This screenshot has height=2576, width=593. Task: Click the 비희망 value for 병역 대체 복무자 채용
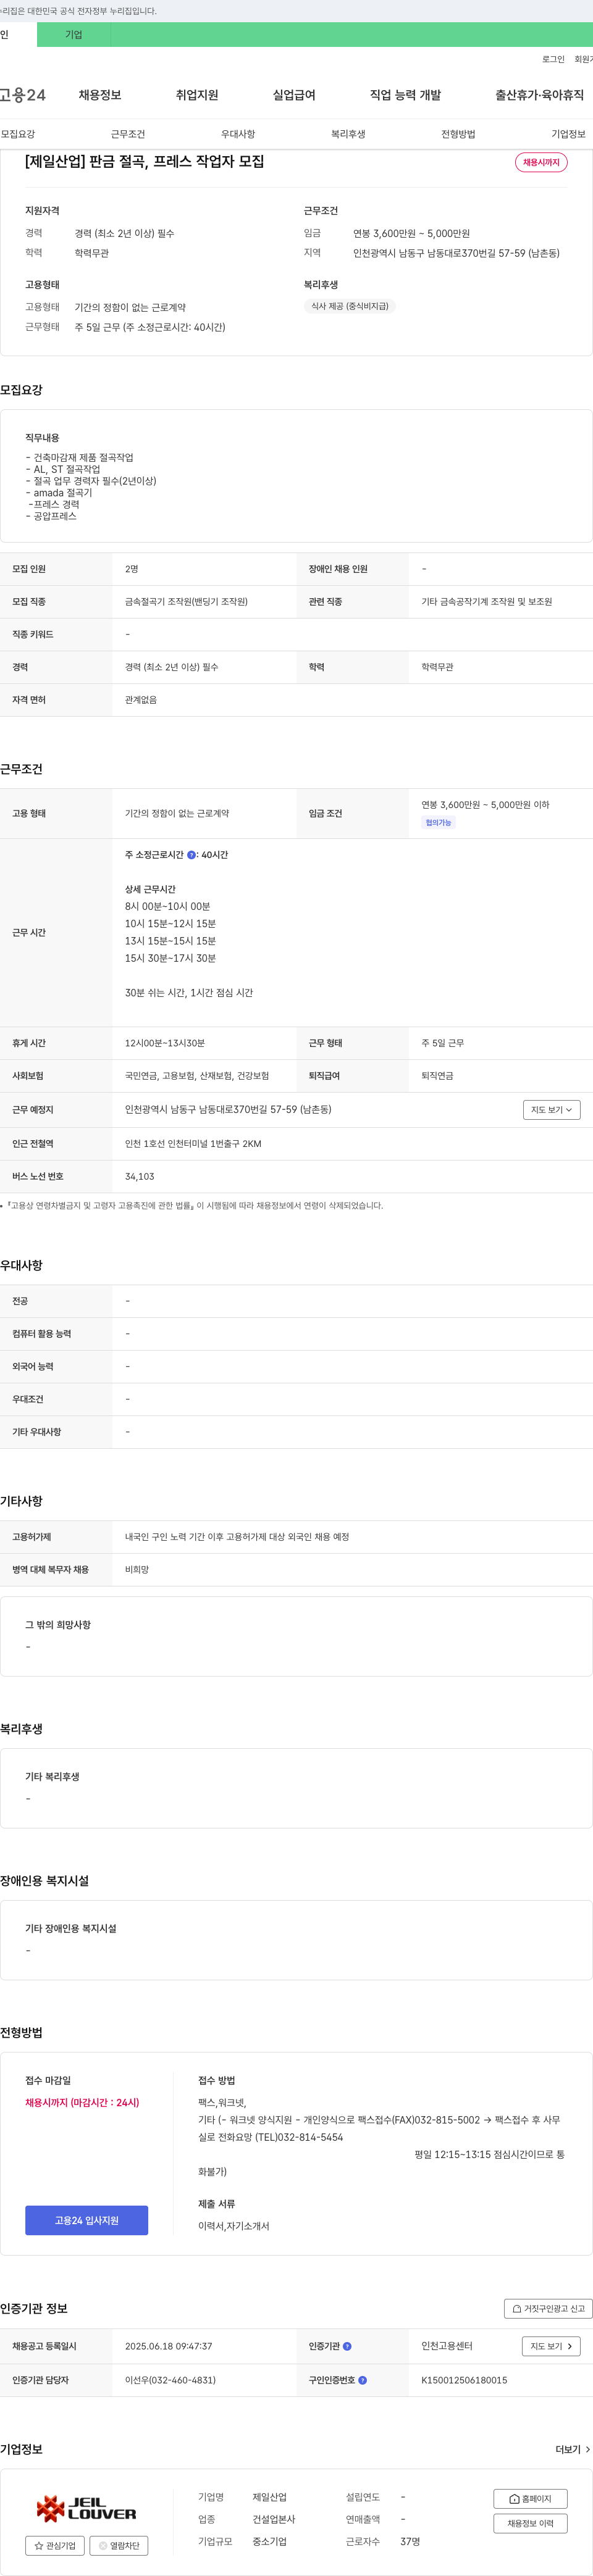[x=137, y=1570]
